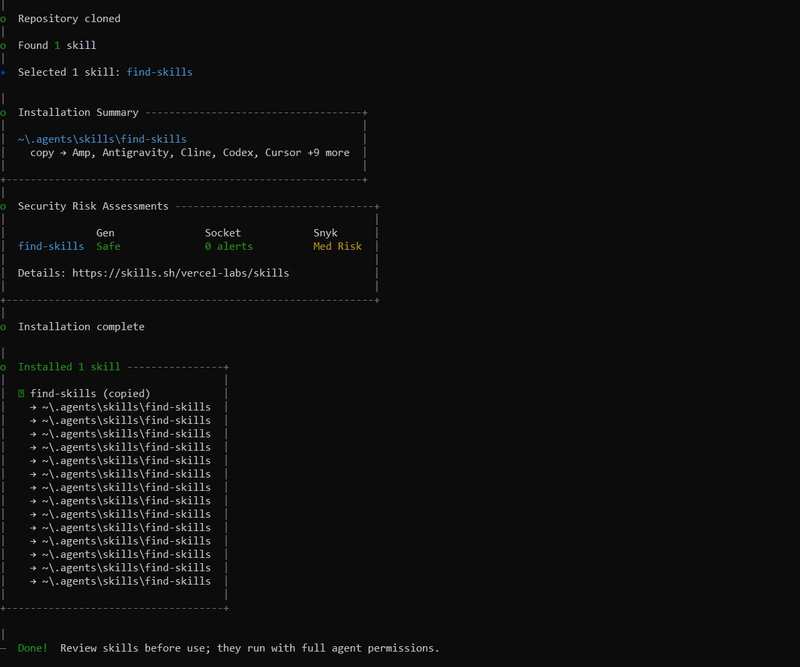Click the green "0 alerts" value
Image resolution: width=800 pixels, height=667 pixels.
point(229,246)
